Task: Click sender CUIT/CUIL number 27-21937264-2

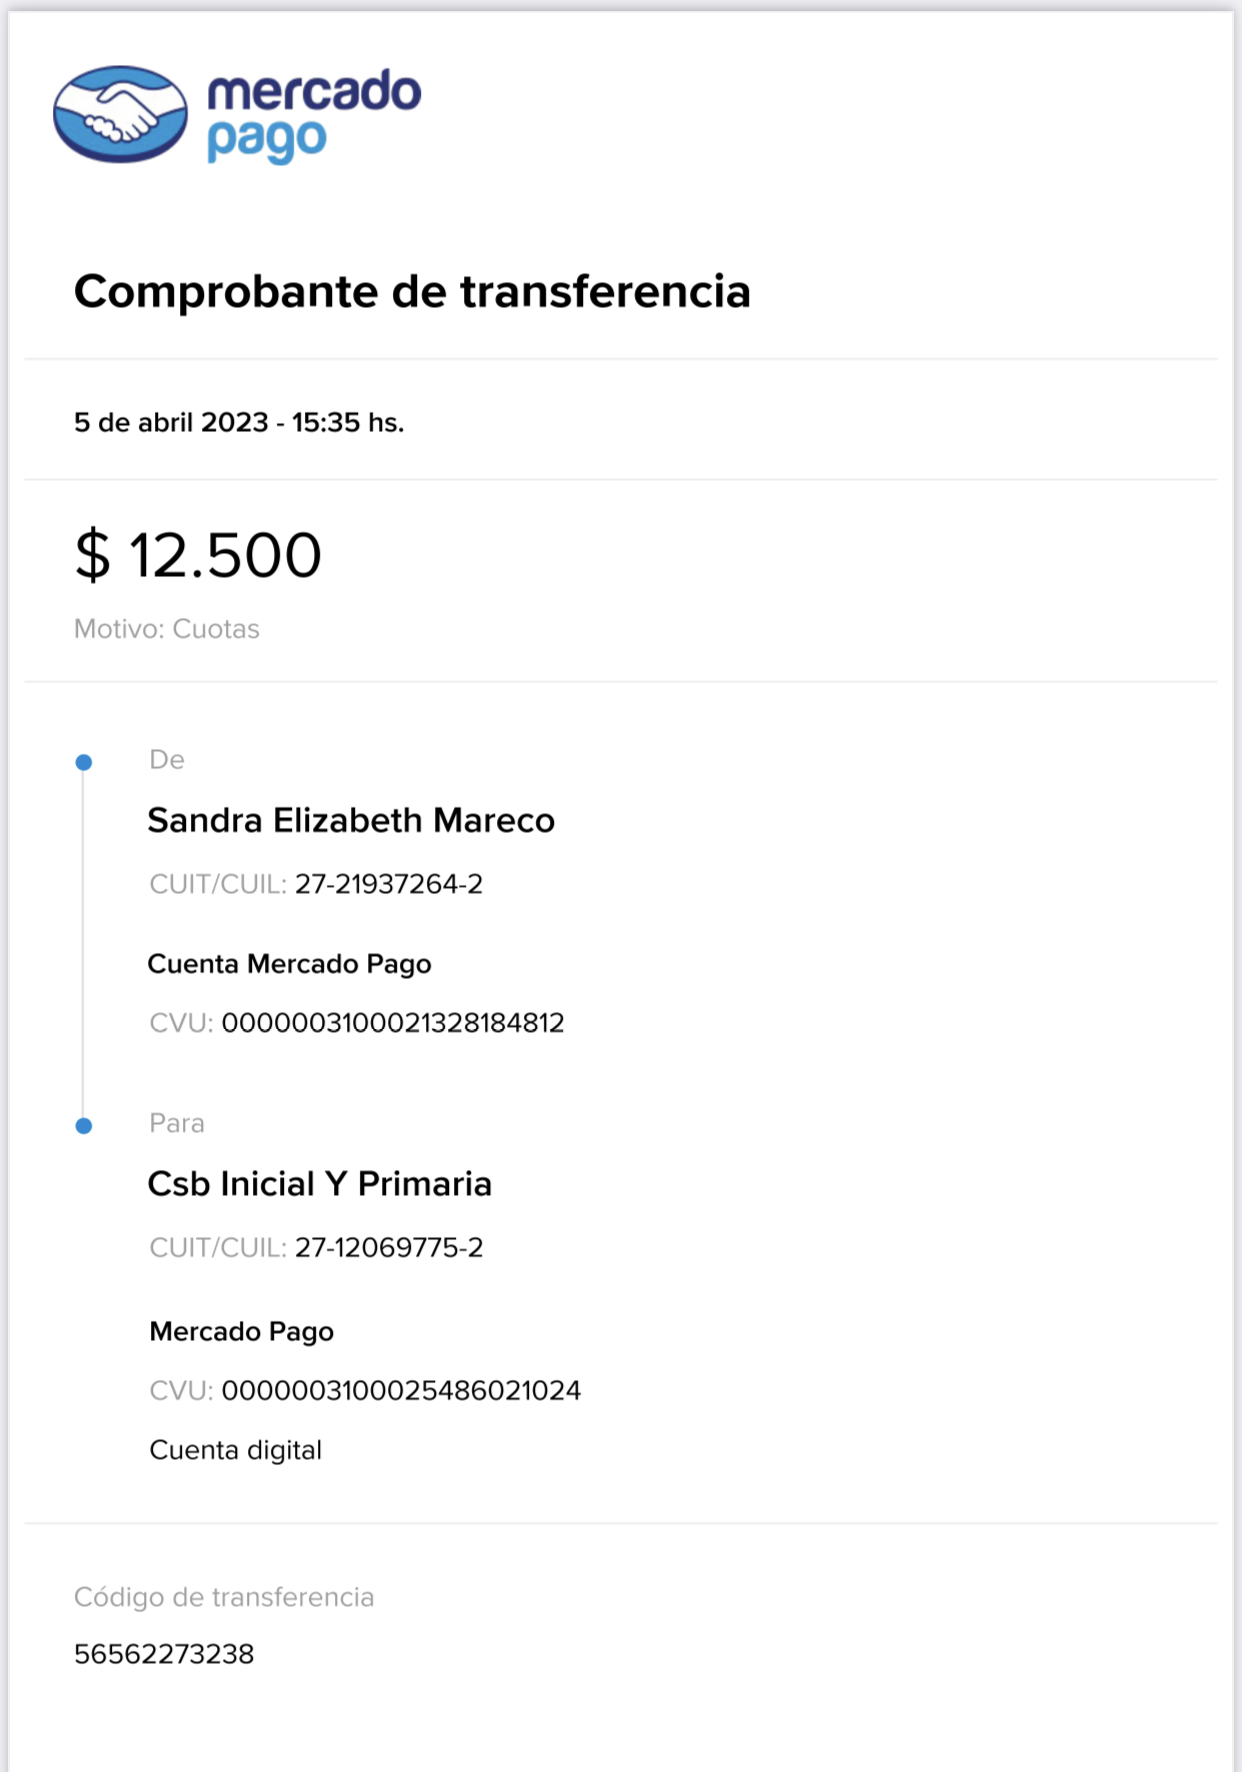Action: [388, 885]
